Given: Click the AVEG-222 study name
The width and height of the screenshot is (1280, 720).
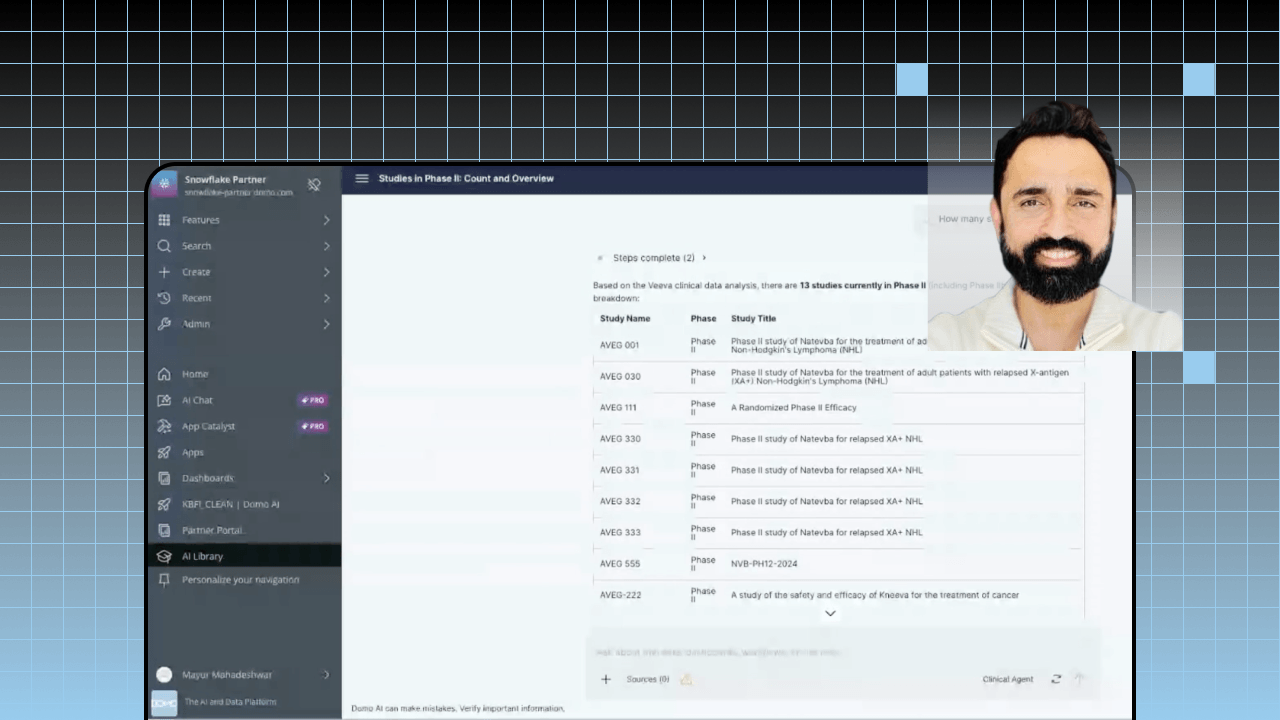Looking at the screenshot, I should 621,595.
